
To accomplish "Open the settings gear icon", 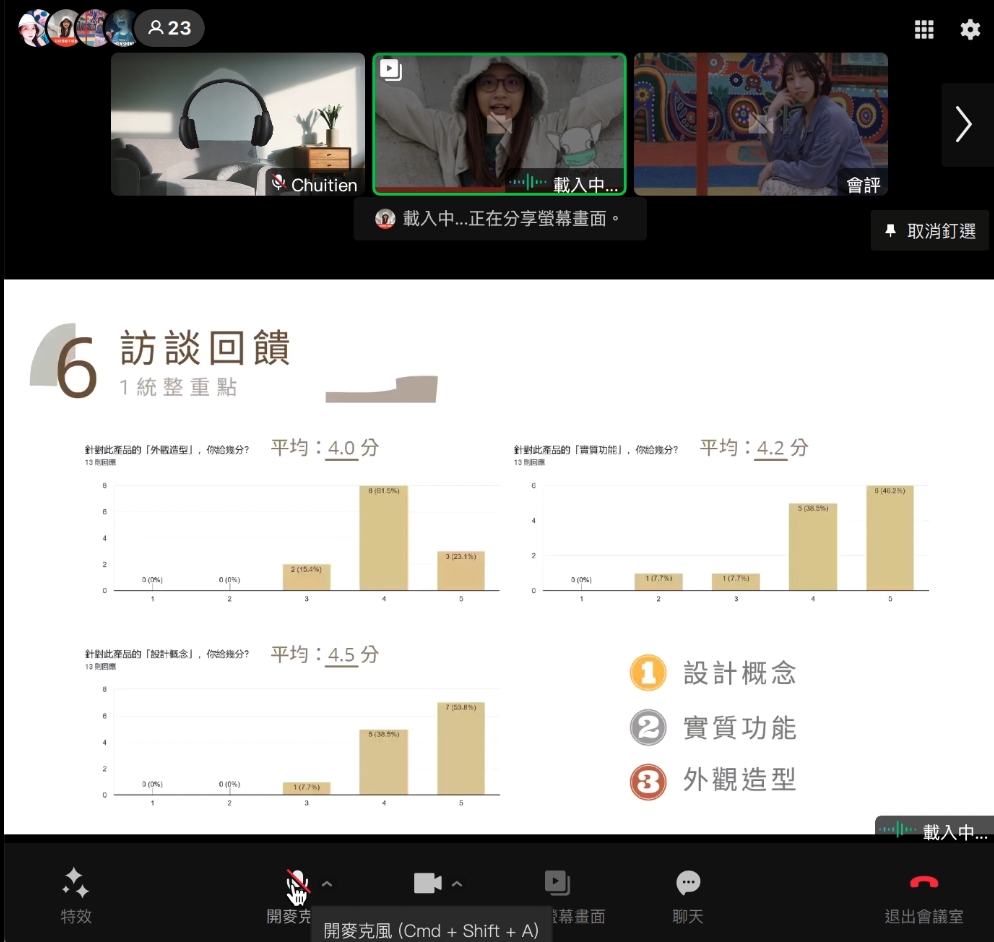I will 970,29.
